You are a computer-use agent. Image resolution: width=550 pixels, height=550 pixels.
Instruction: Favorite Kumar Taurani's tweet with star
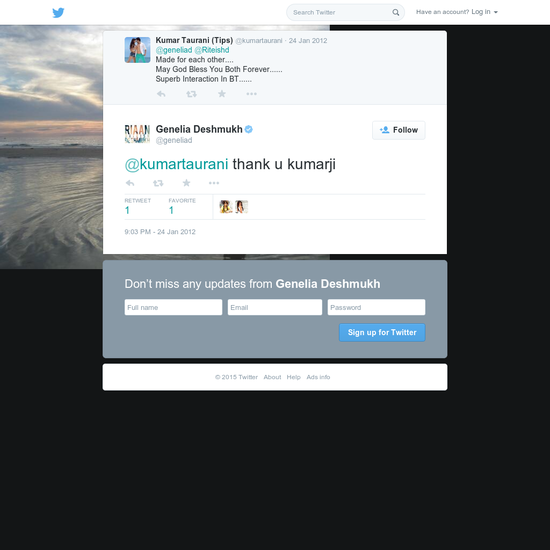pos(222,94)
